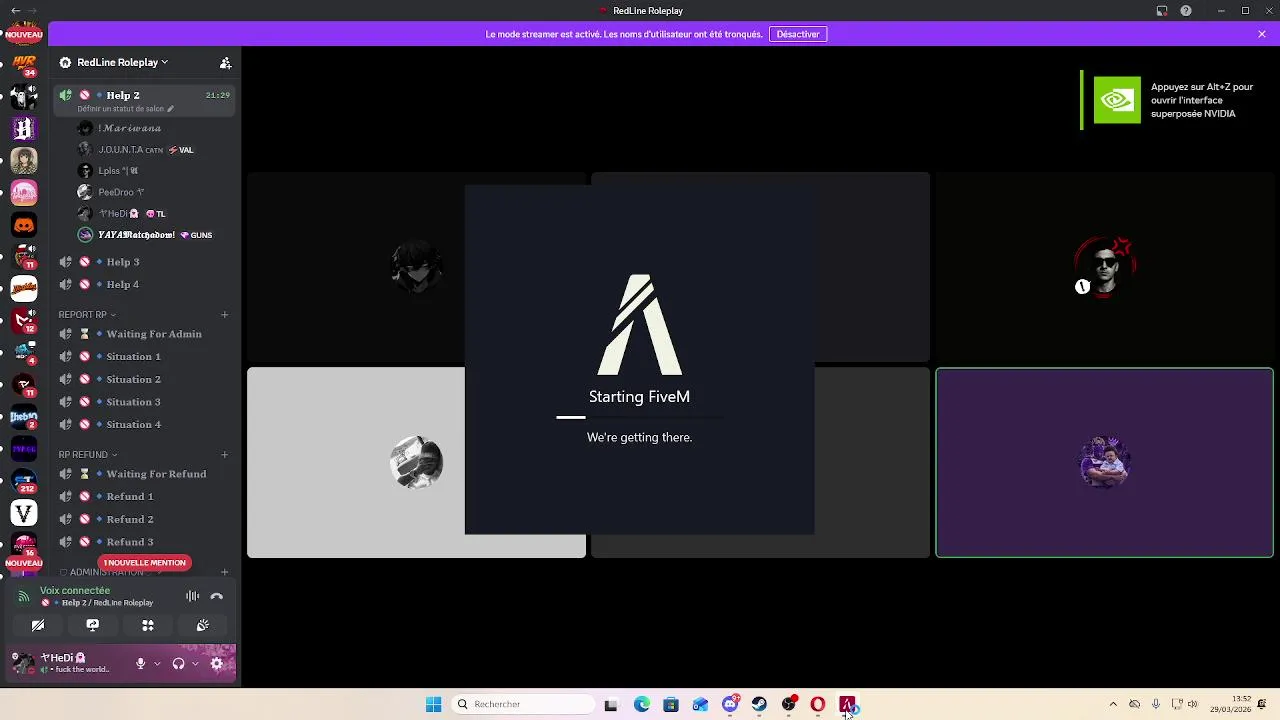
Task: Open server icon with 212 badge
Action: tap(24, 482)
